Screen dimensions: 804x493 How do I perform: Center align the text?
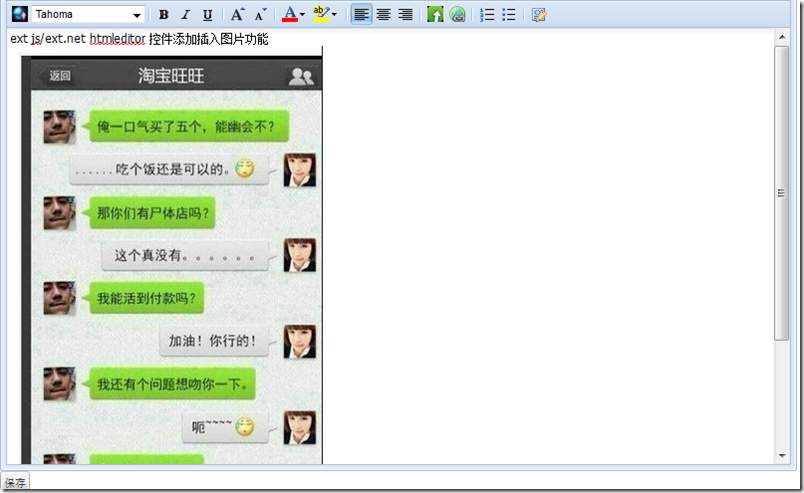pyautogui.click(x=384, y=14)
